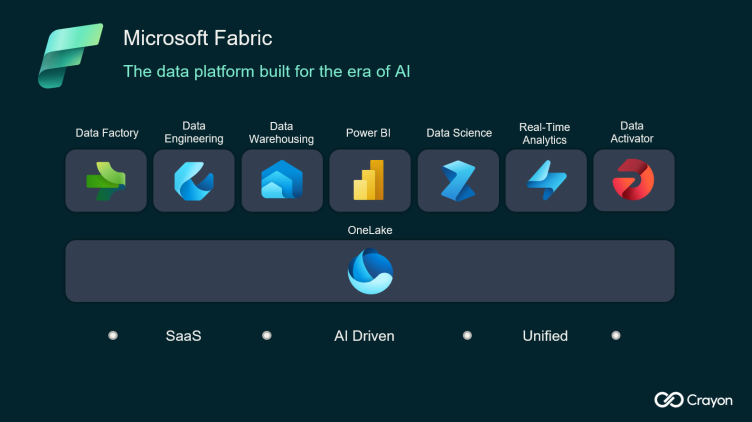The image size is (752, 422).
Task: Click the bullet dot after Unified
Action: [616, 336]
